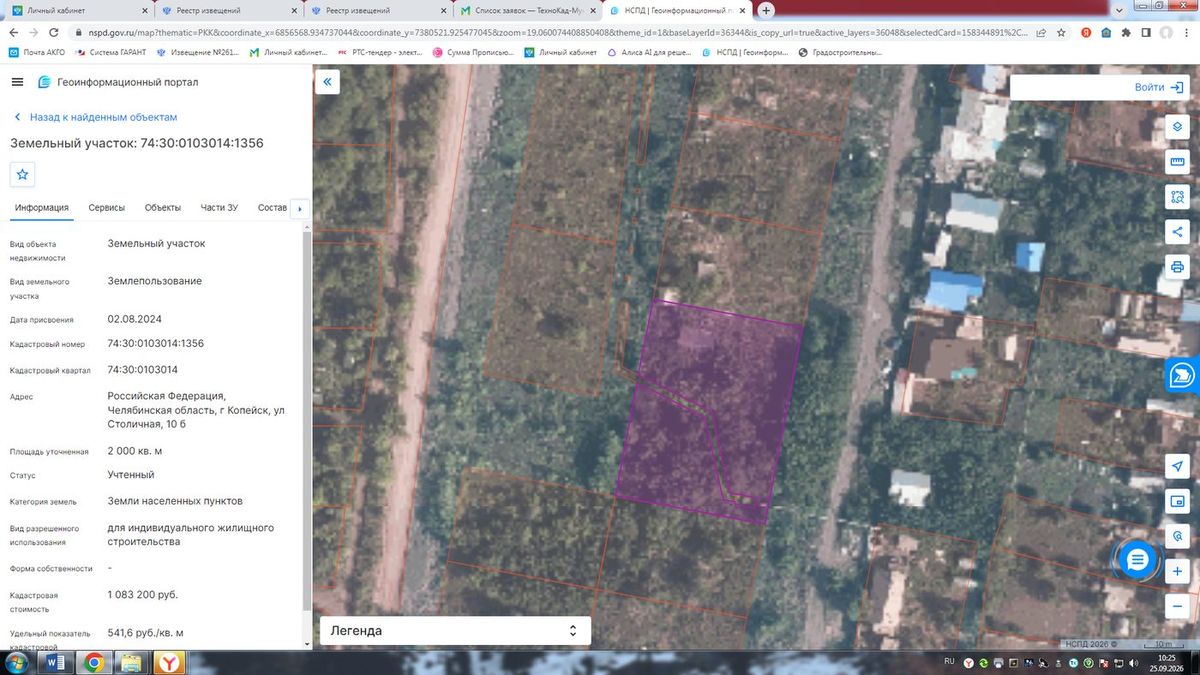The width and height of the screenshot is (1200, 675).
Task: Select the area search tool on the map
Action: point(1177,197)
